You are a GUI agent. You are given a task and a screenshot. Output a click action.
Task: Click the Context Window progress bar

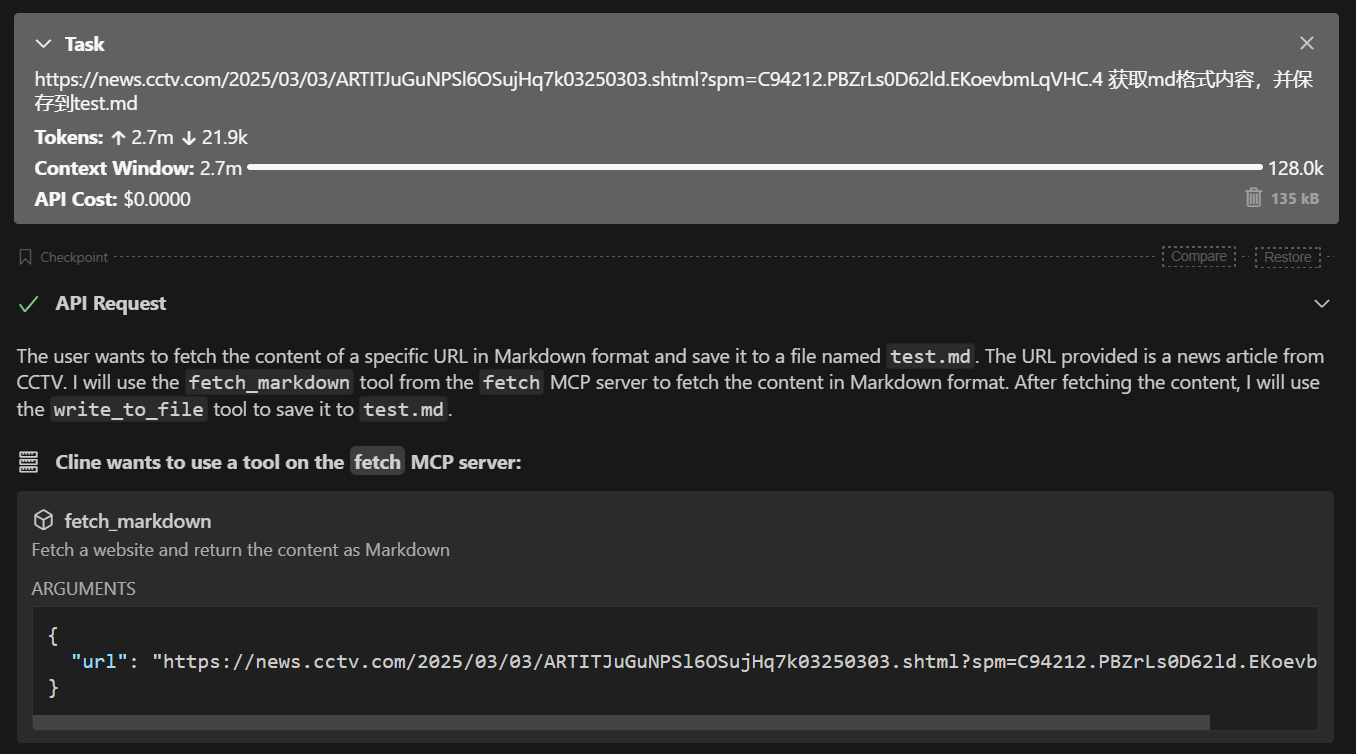[754, 168]
